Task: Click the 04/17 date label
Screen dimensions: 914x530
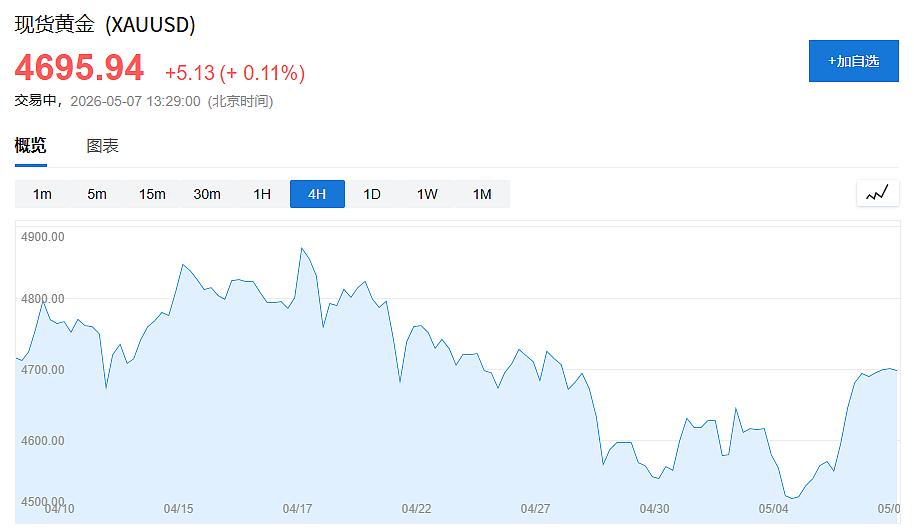Action: click(x=297, y=508)
